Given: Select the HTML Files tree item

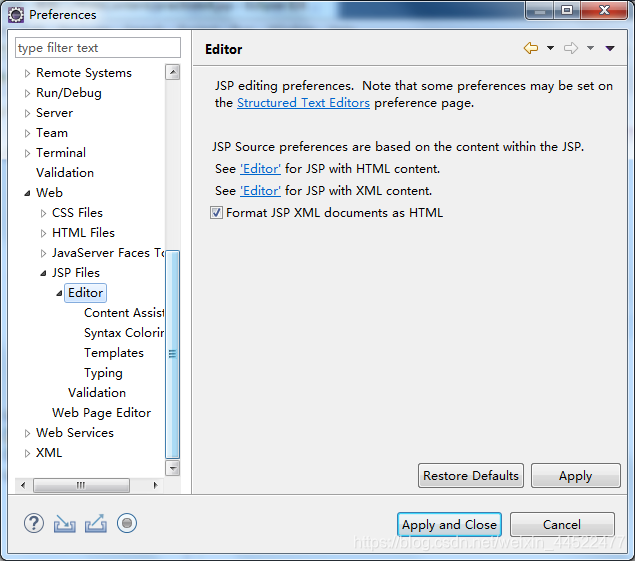Looking at the screenshot, I should click(x=83, y=233).
